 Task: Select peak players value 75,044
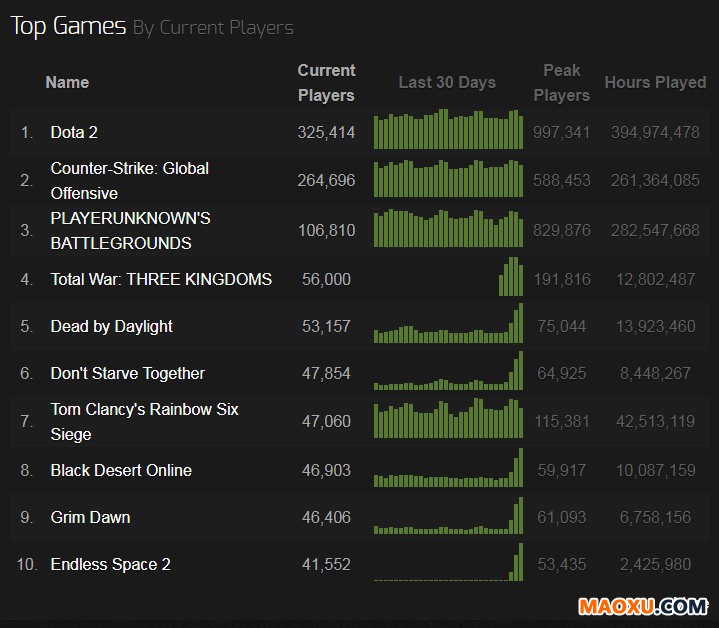[561, 326]
